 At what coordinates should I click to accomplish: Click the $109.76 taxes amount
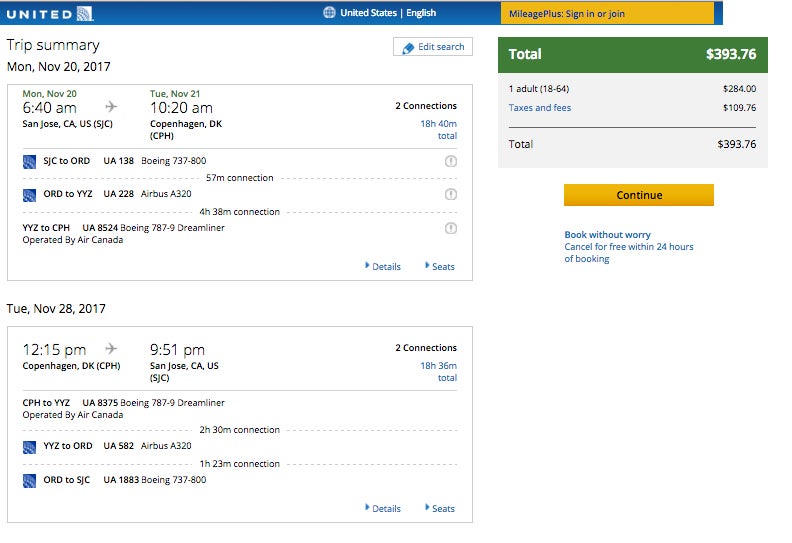(739, 108)
